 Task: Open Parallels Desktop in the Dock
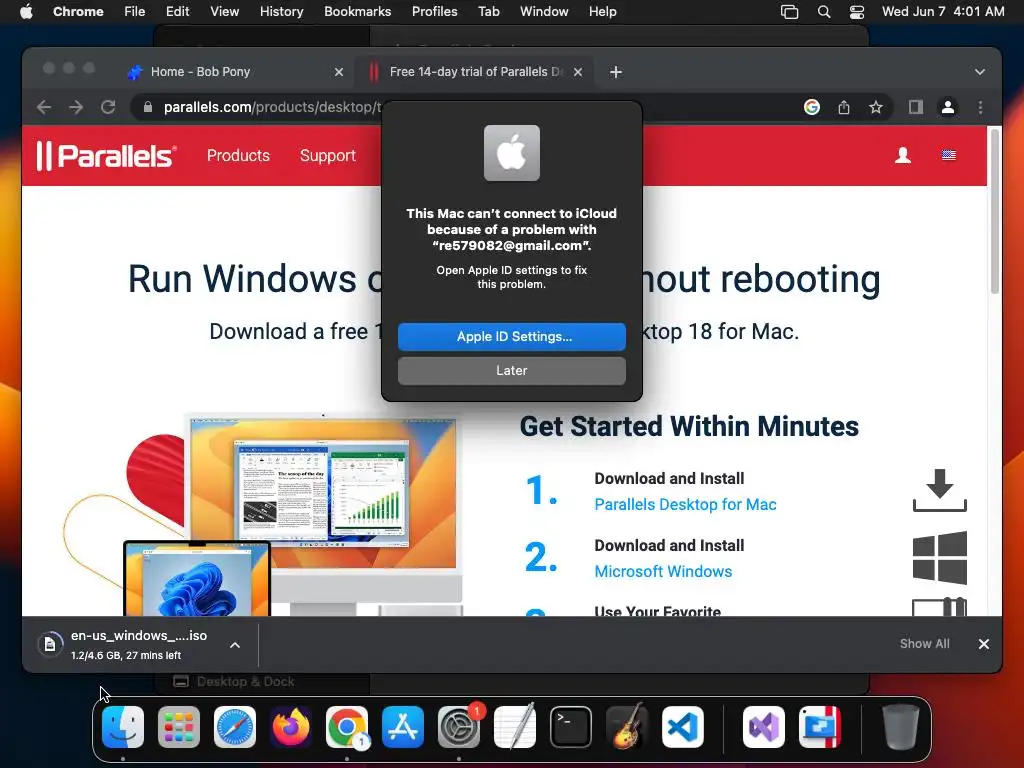tap(820, 727)
